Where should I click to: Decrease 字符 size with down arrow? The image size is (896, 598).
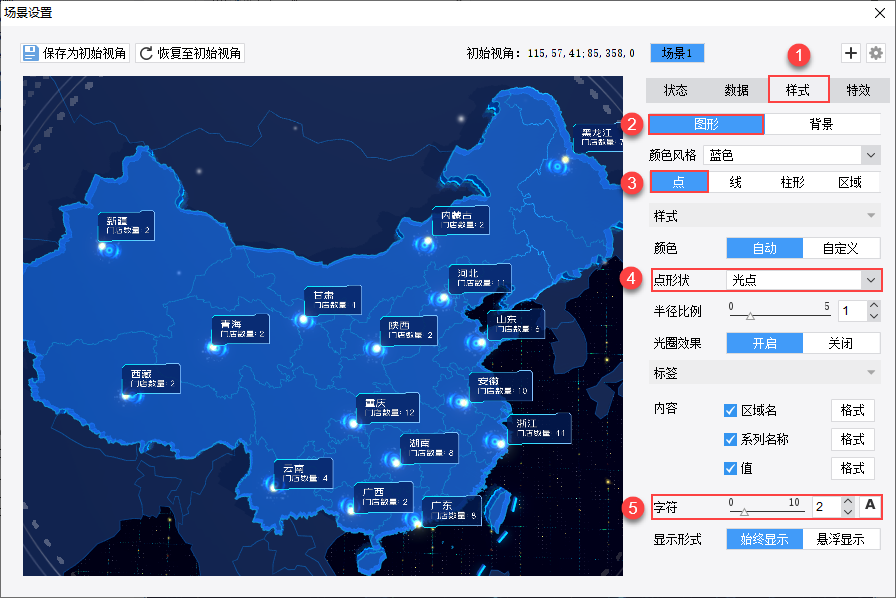[x=848, y=512]
